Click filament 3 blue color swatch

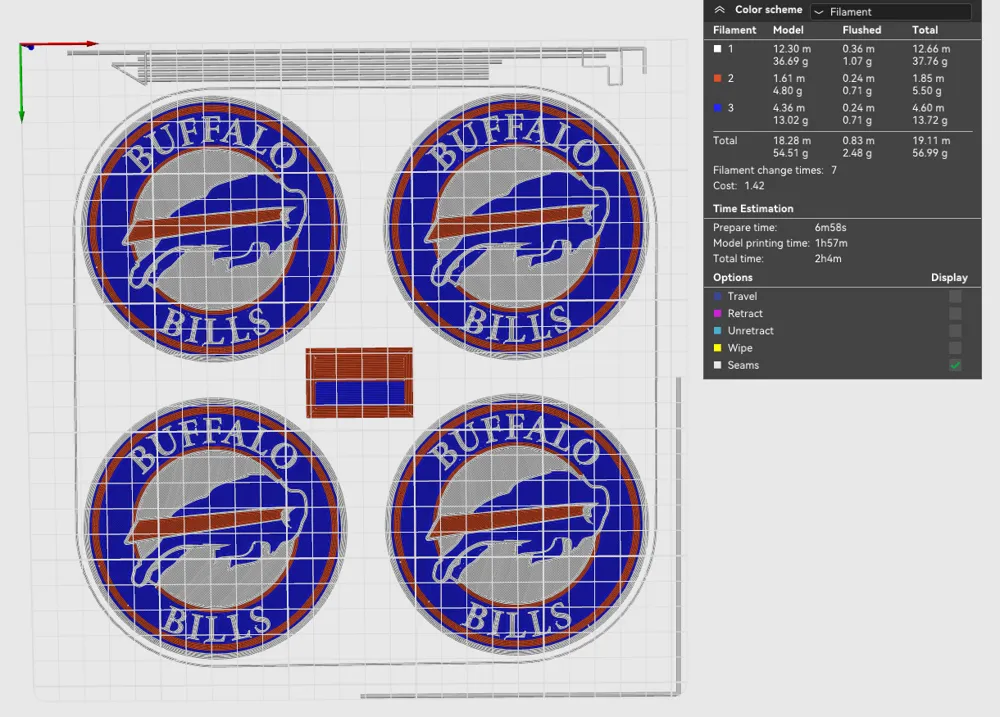tap(716, 108)
